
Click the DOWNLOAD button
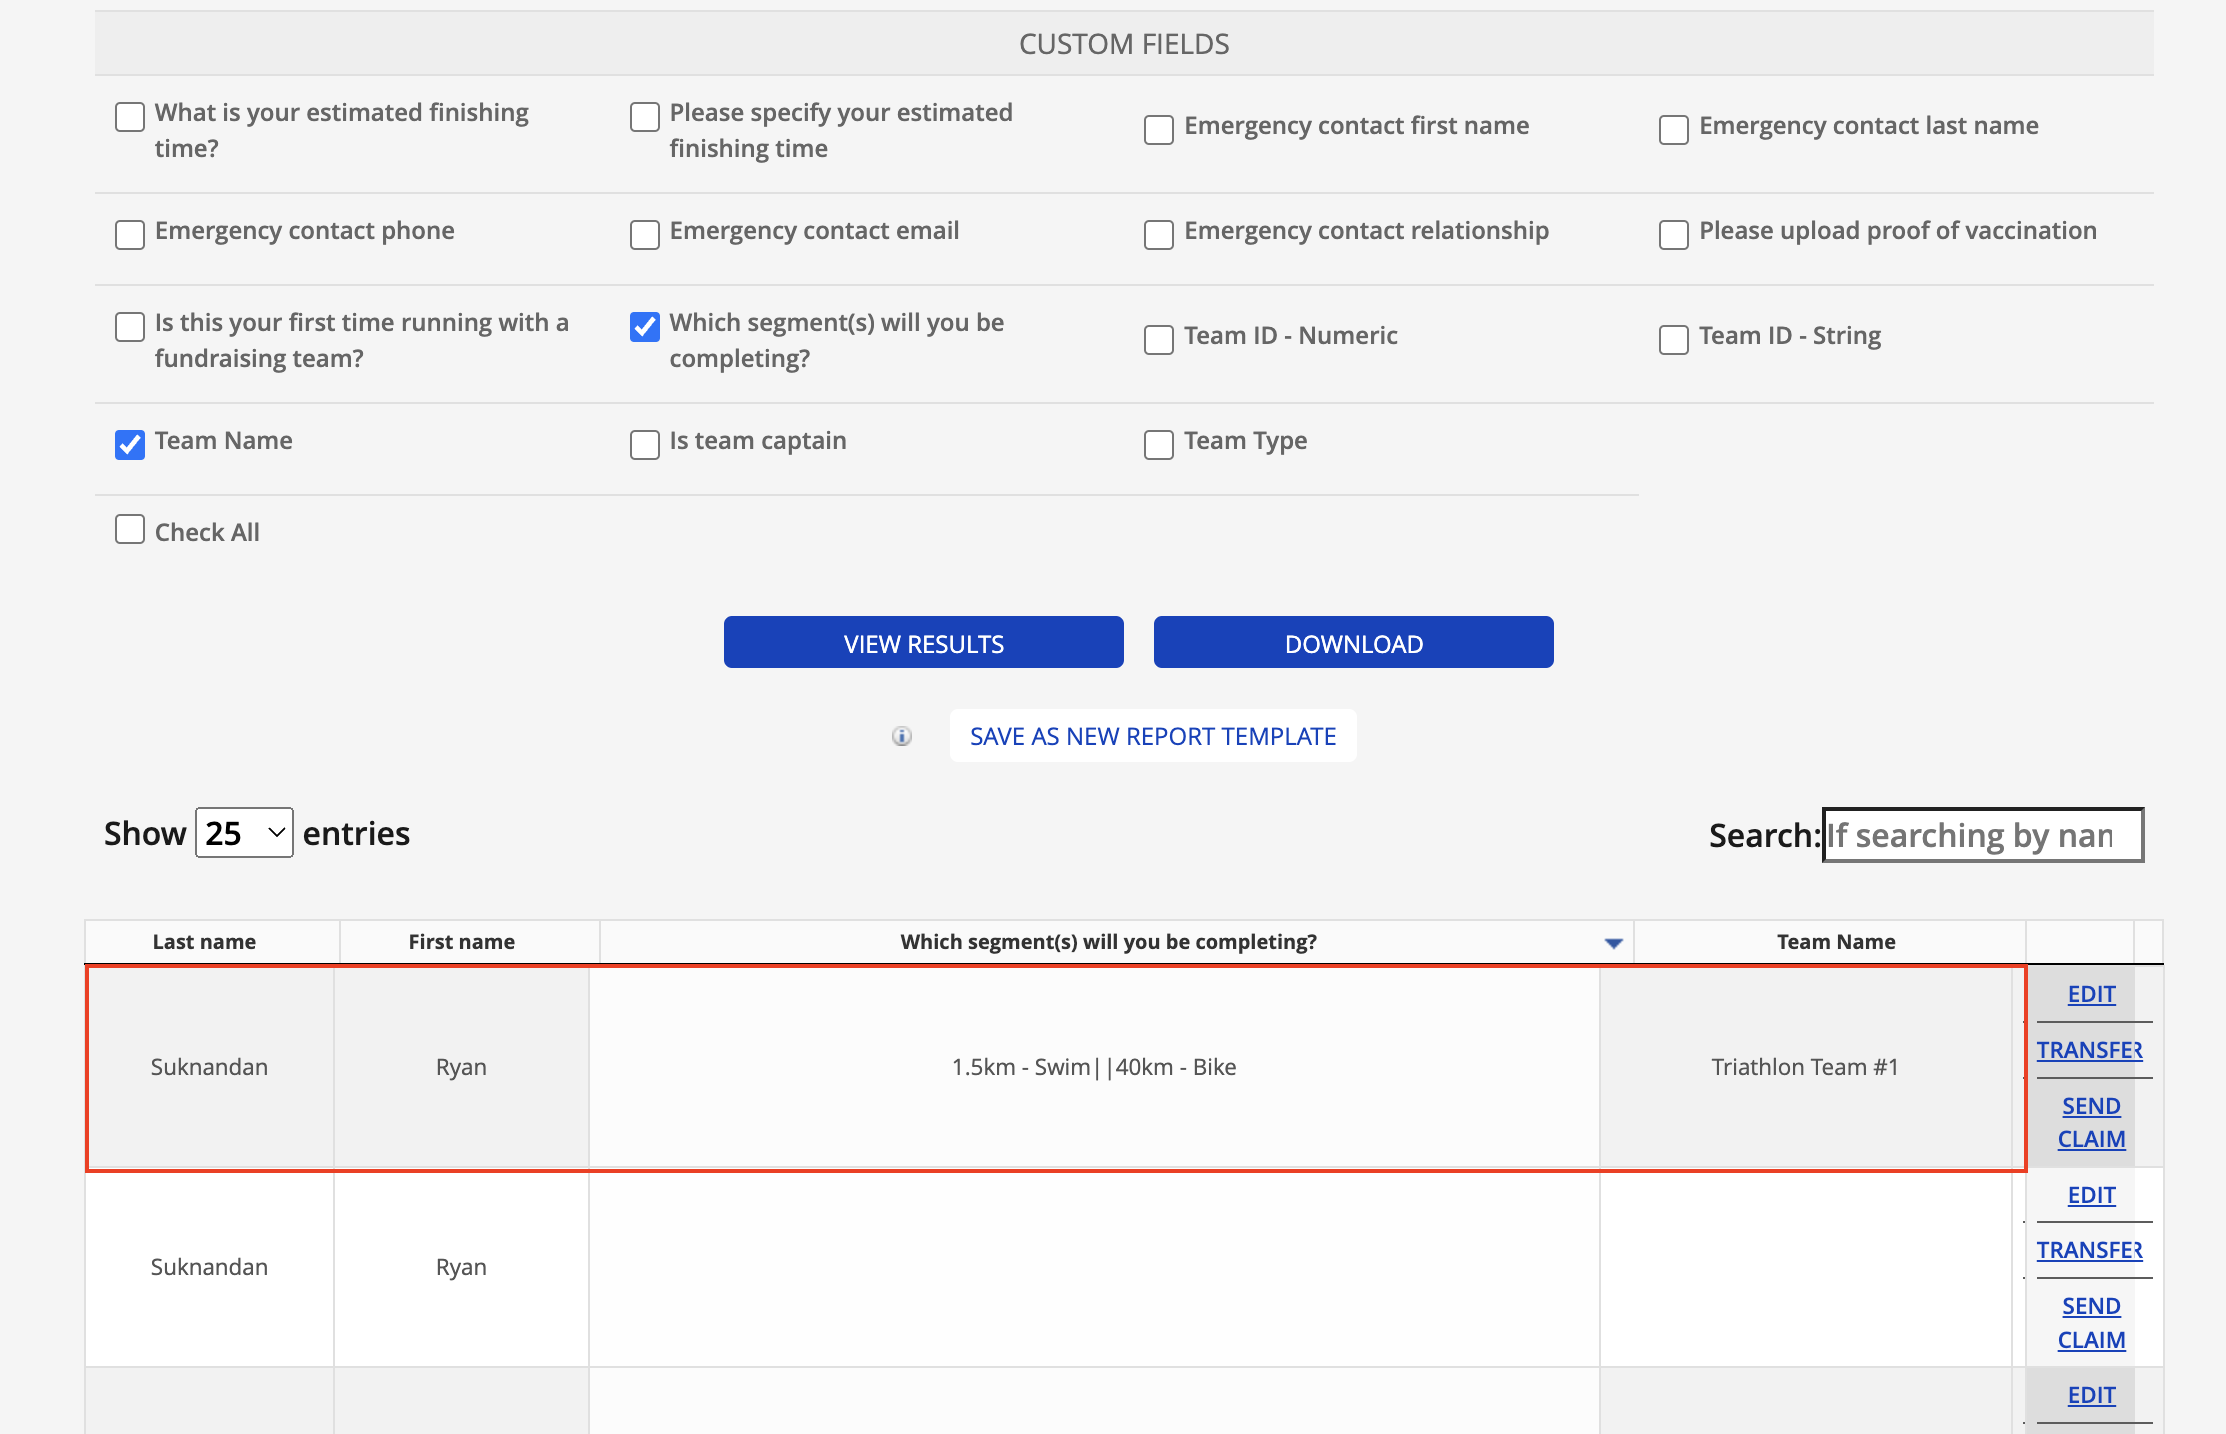tap(1353, 643)
